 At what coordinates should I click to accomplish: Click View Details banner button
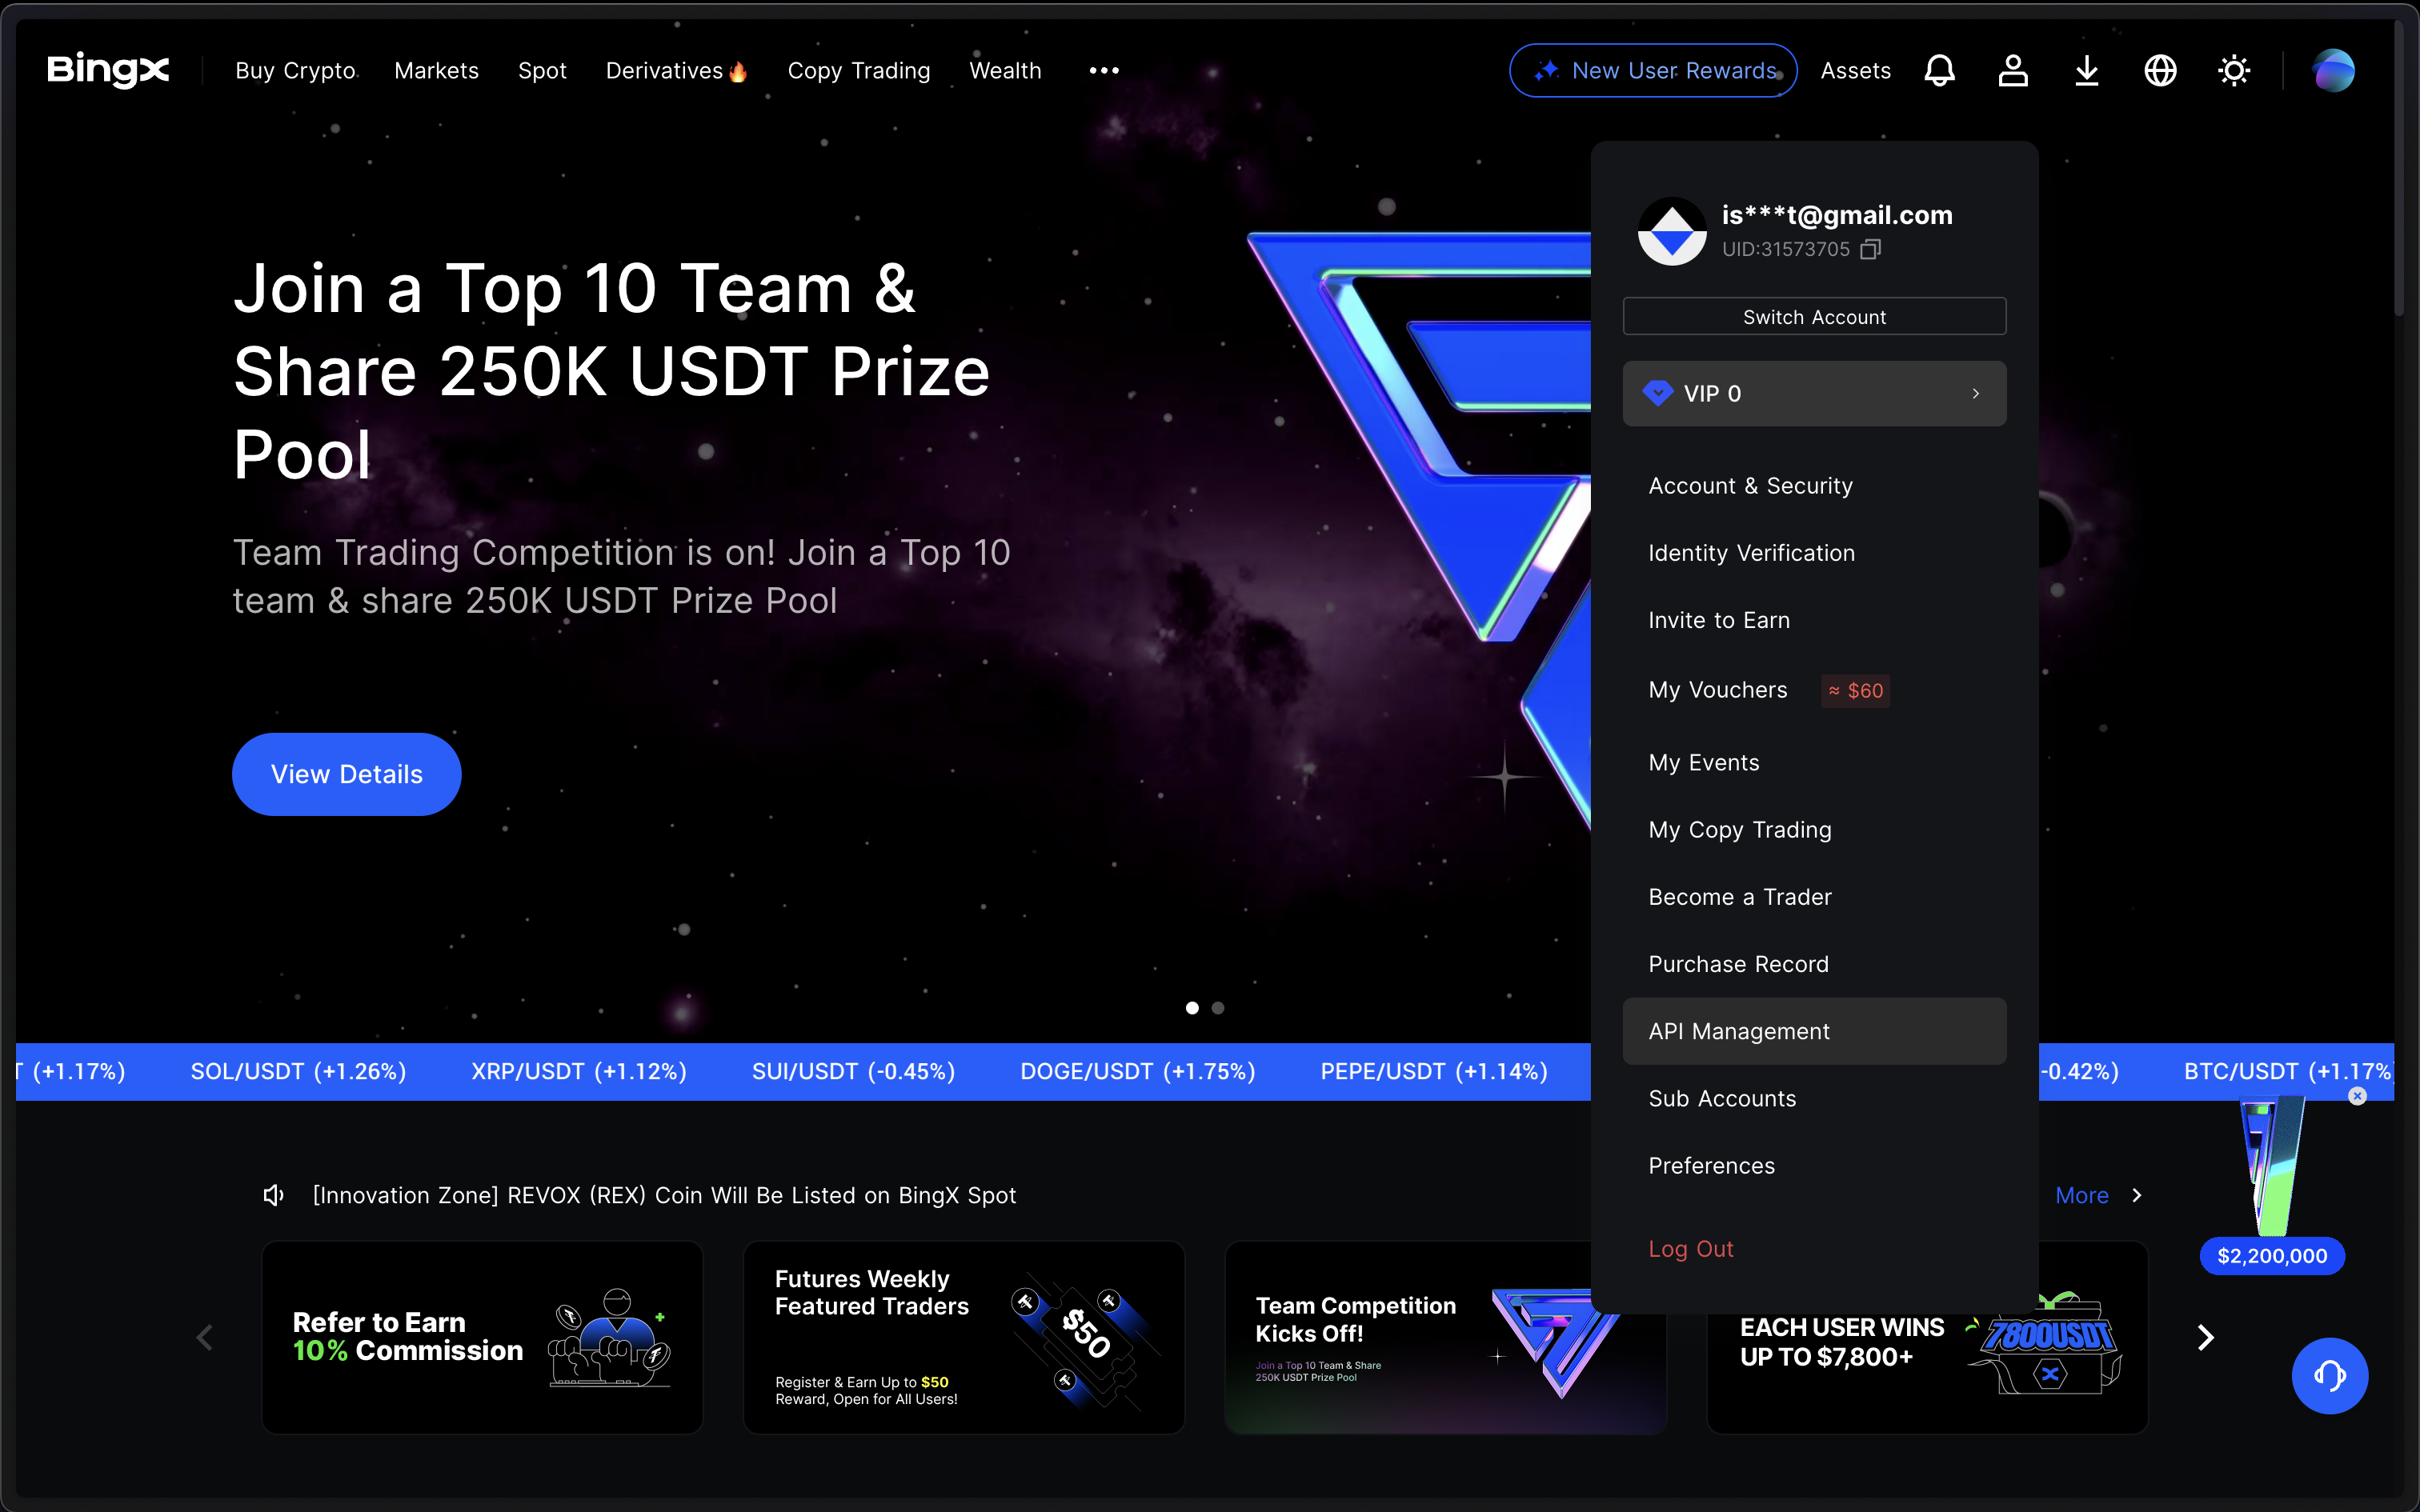pyautogui.click(x=346, y=774)
